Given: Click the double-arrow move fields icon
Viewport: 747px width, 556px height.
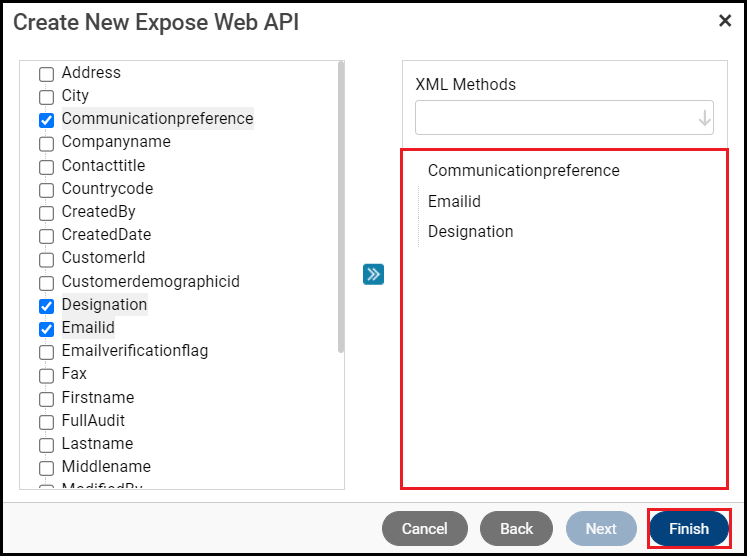Looking at the screenshot, I should point(373,274).
